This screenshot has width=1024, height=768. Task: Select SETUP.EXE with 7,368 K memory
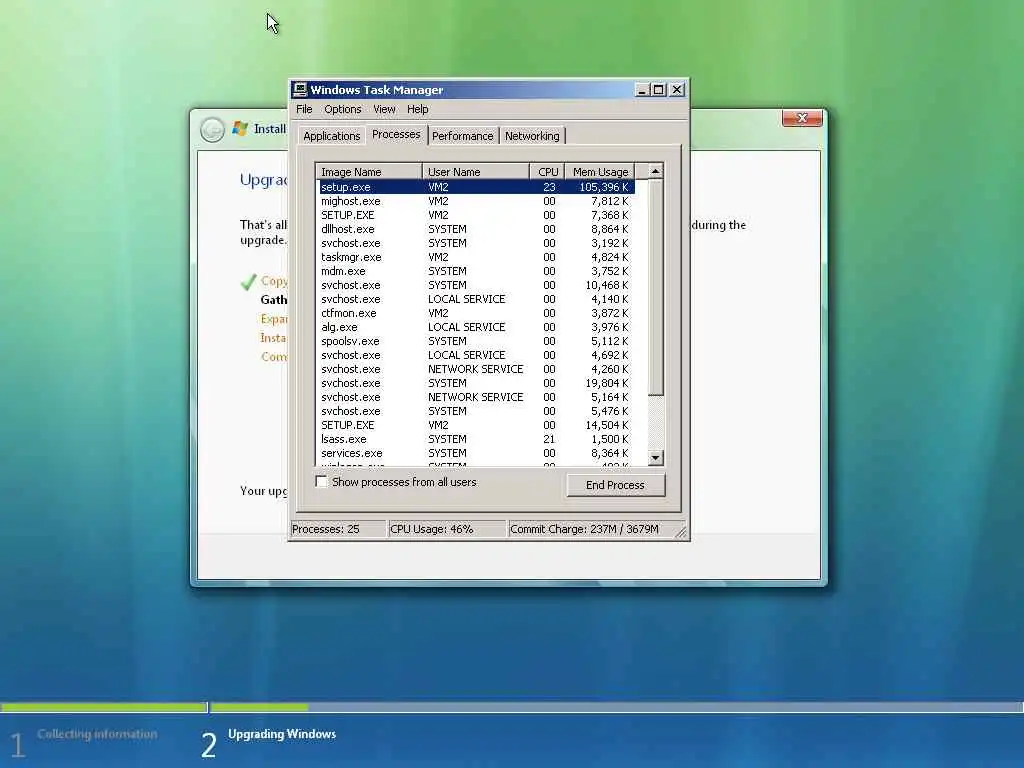coord(475,215)
